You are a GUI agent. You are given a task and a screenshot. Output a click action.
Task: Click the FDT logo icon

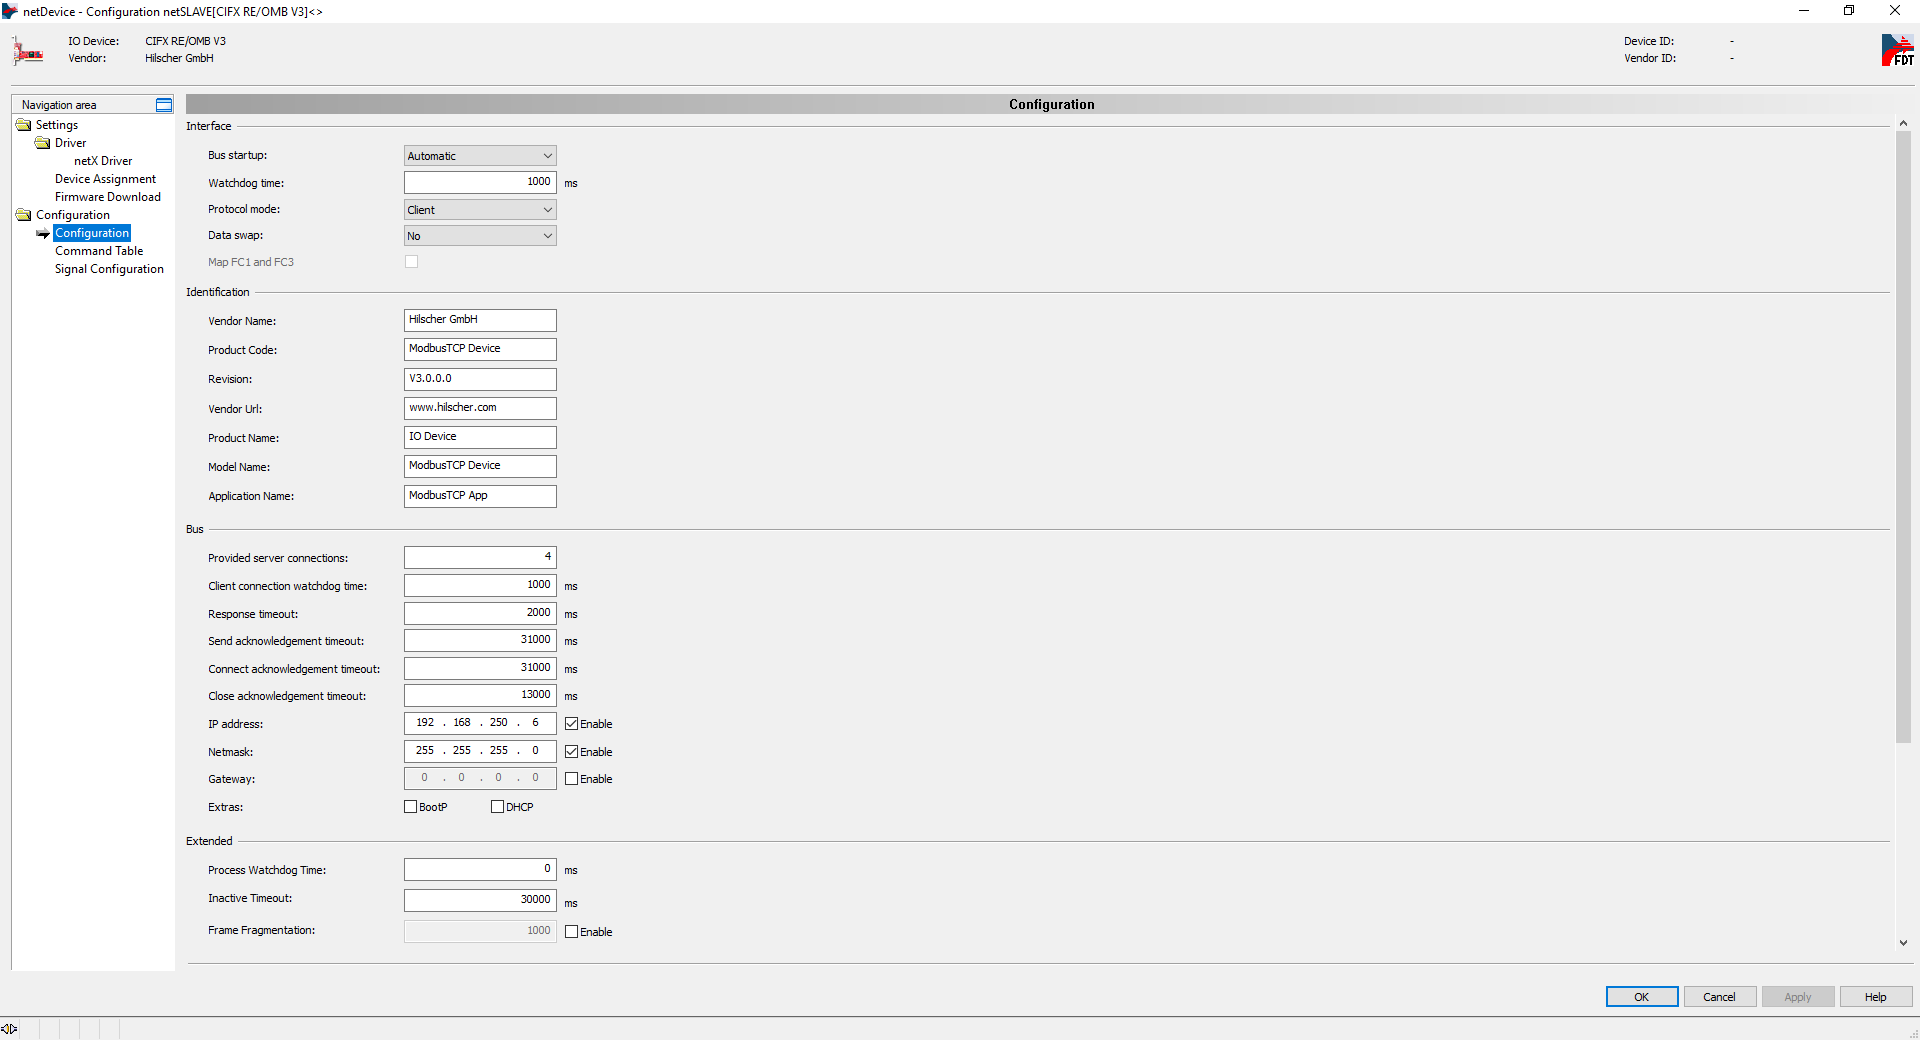[1896, 50]
